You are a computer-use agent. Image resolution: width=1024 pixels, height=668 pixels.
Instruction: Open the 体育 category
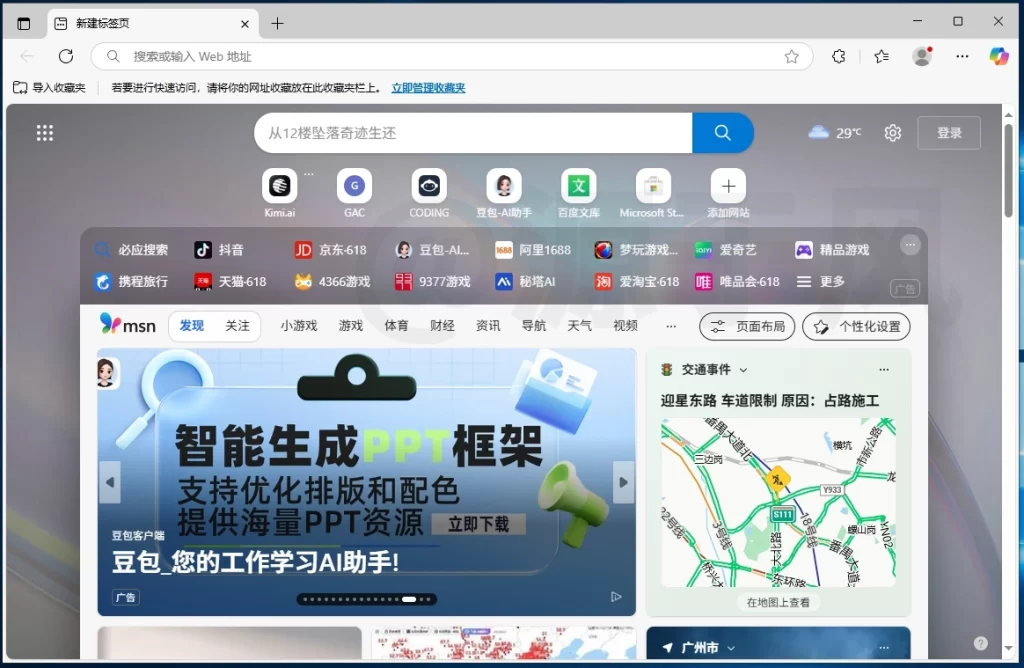pyautogui.click(x=396, y=326)
